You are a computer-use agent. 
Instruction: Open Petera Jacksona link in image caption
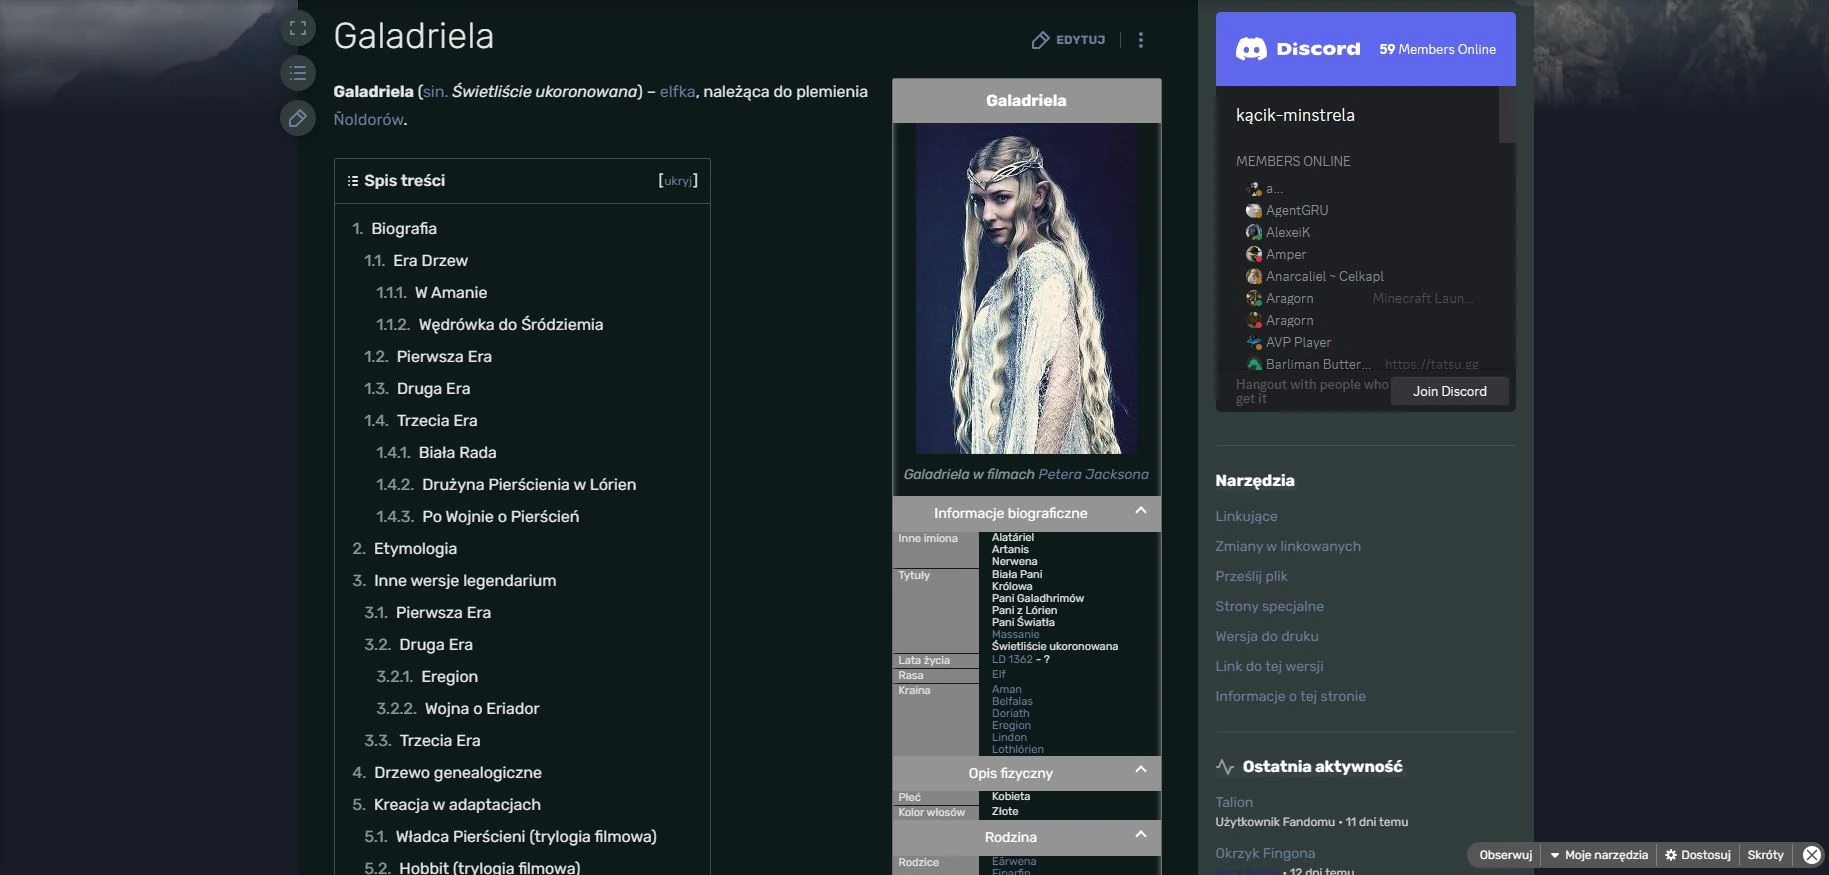coord(1093,475)
